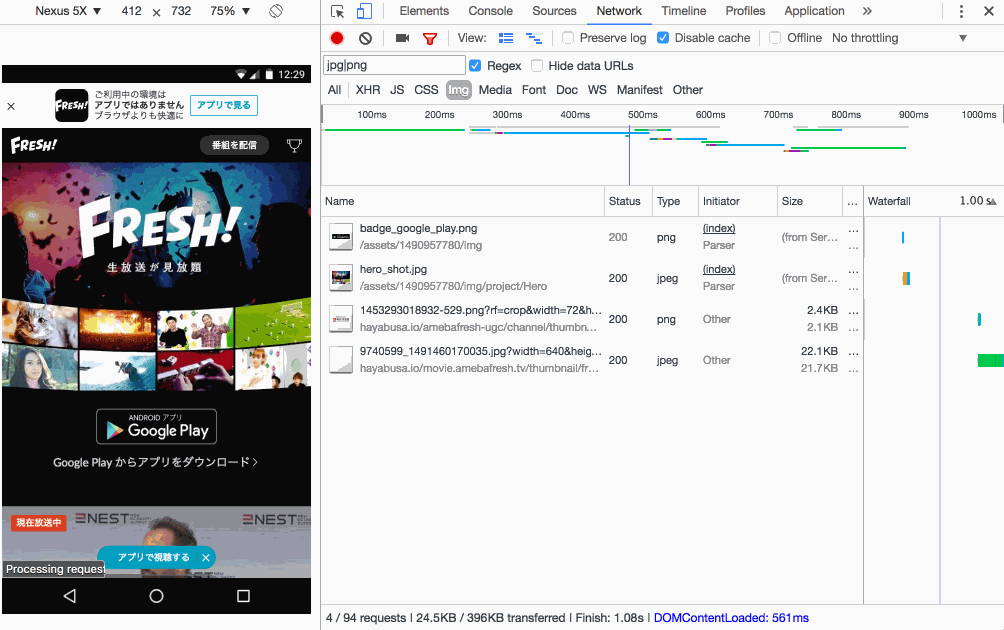Click badge_google_play.png thumbnail icon
This screenshot has width=1004, height=630.
(341, 237)
